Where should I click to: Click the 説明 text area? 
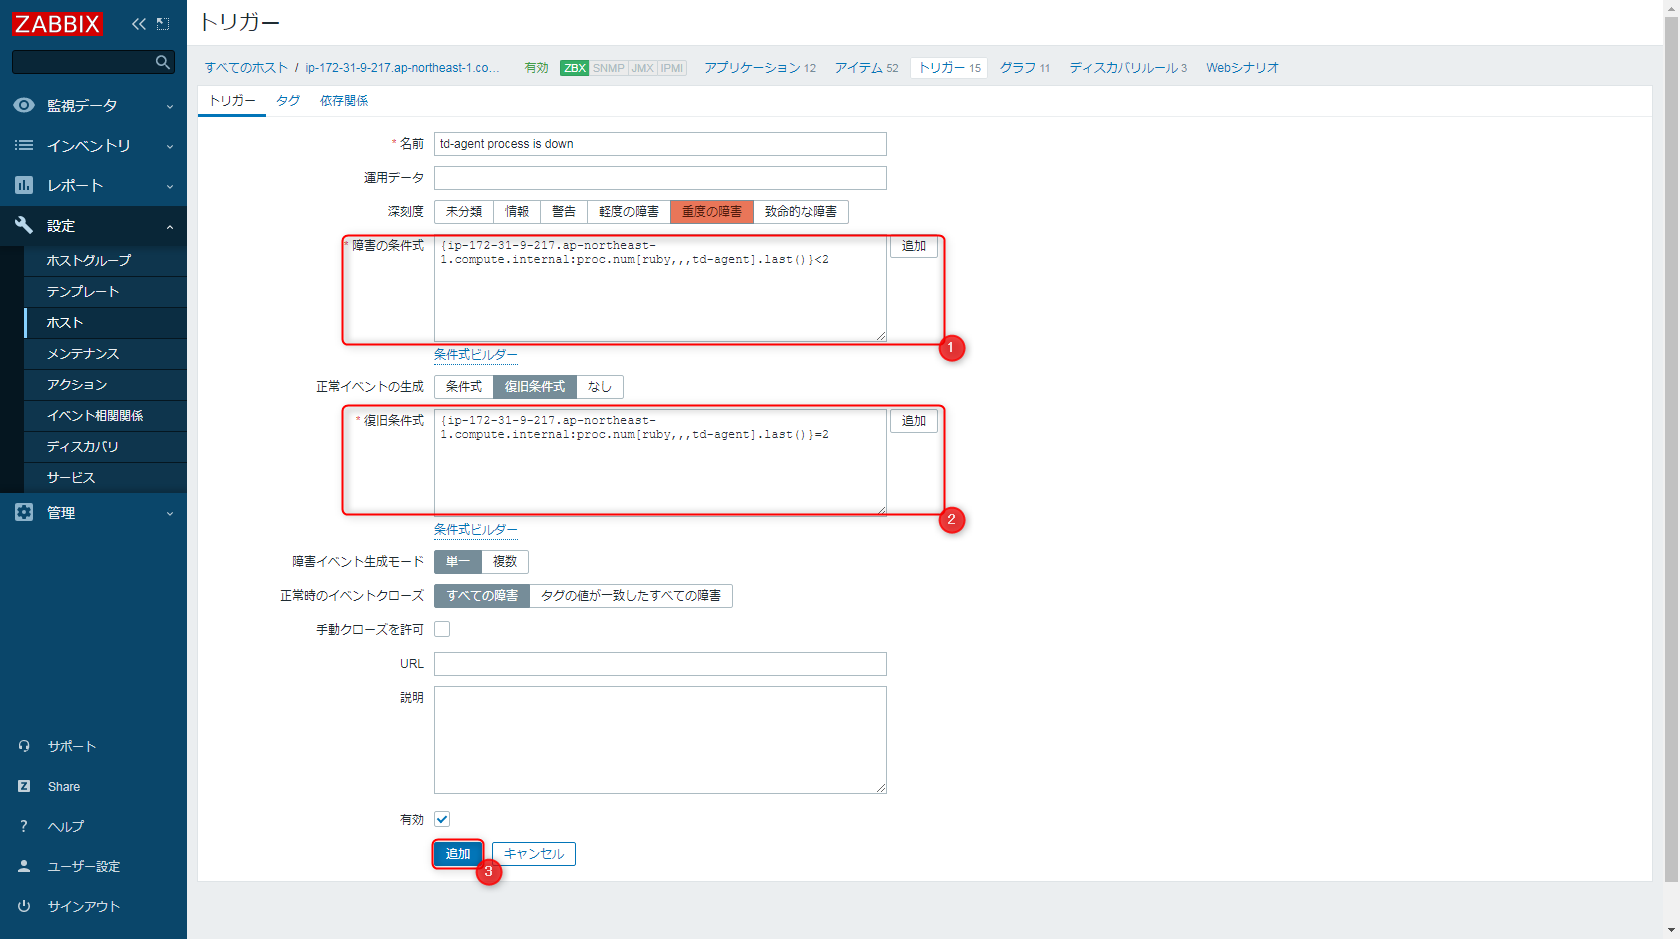pos(660,740)
